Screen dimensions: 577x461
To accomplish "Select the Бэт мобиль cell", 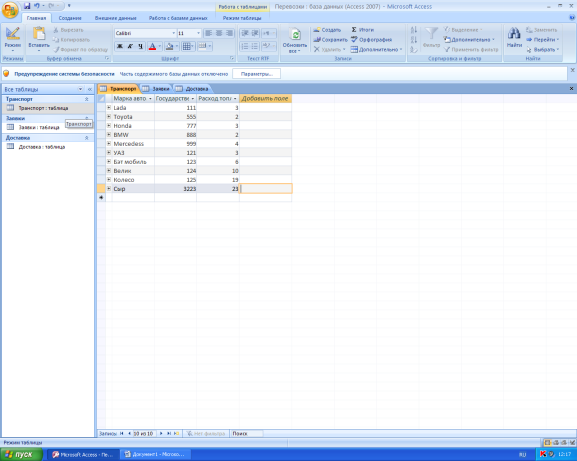I will 133,162.
